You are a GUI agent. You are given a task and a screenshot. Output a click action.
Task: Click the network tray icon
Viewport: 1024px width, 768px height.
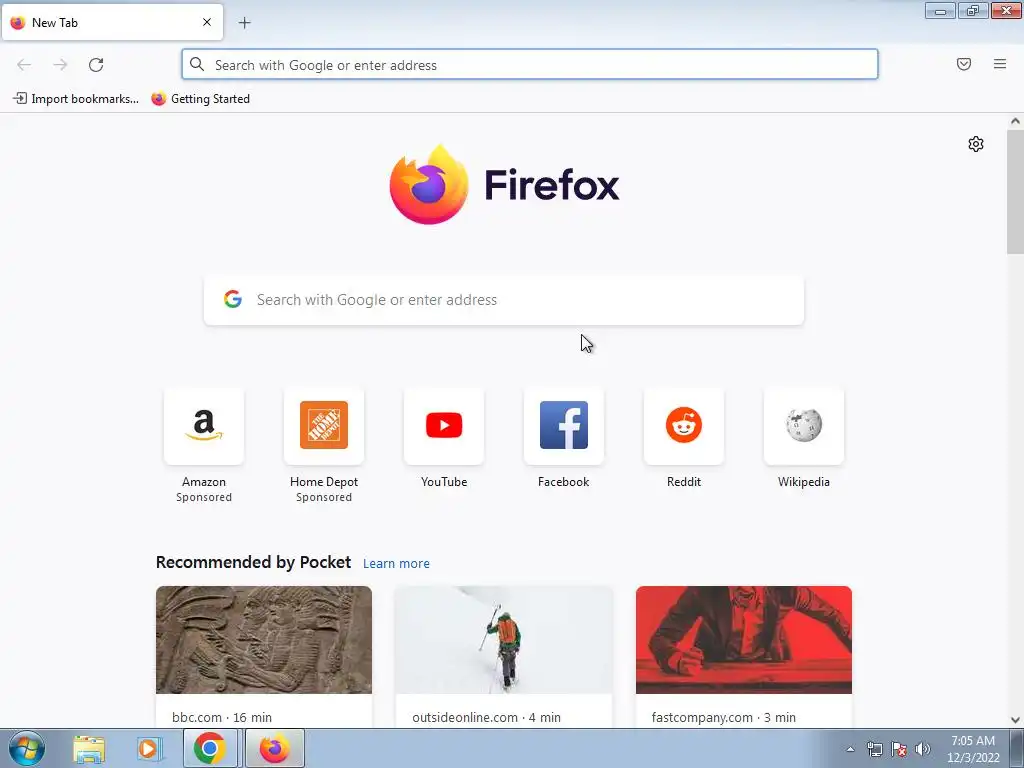coord(874,749)
